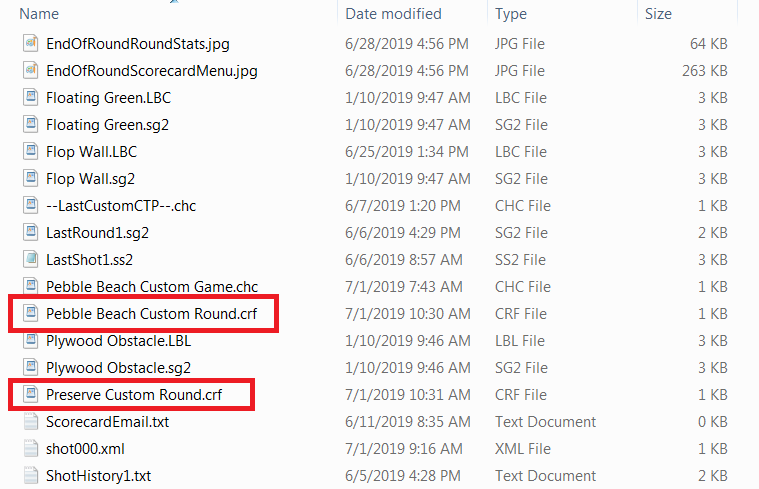Select Pebble Beach Custom Game.chc file name
This screenshot has width=759, height=489.
tap(152, 287)
